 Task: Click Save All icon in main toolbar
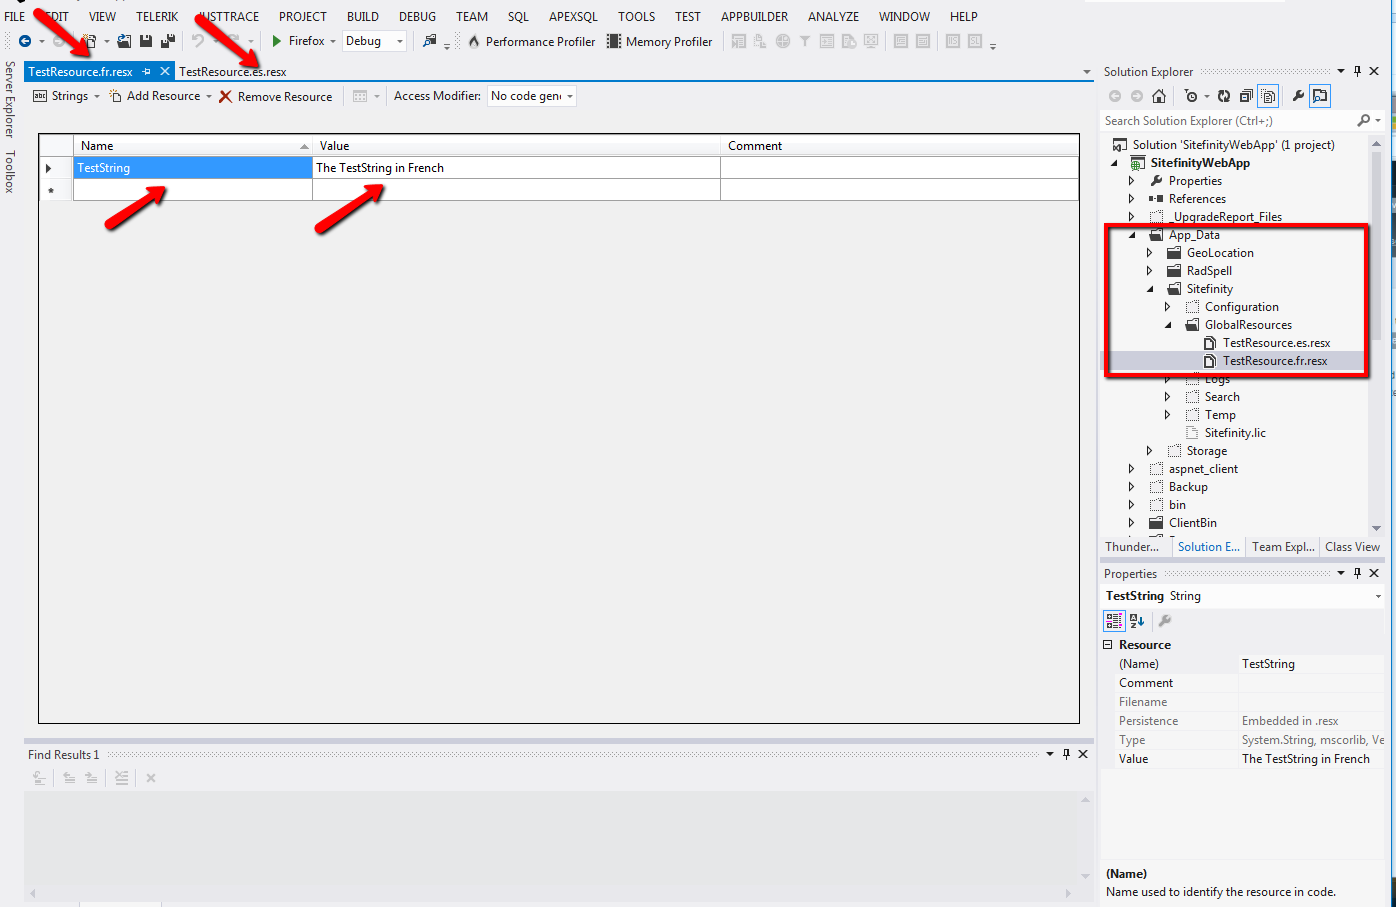coord(168,41)
